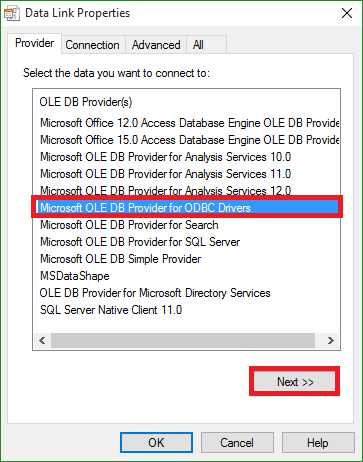Click the Next >> button
The height and width of the screenshot is (462, 363).
(295, 381)
